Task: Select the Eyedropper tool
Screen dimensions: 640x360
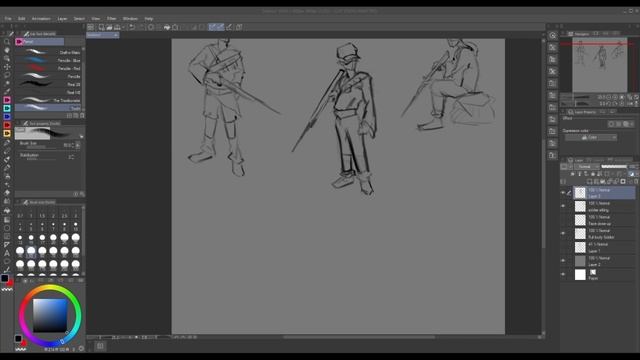Action: [x=7, y=91]
